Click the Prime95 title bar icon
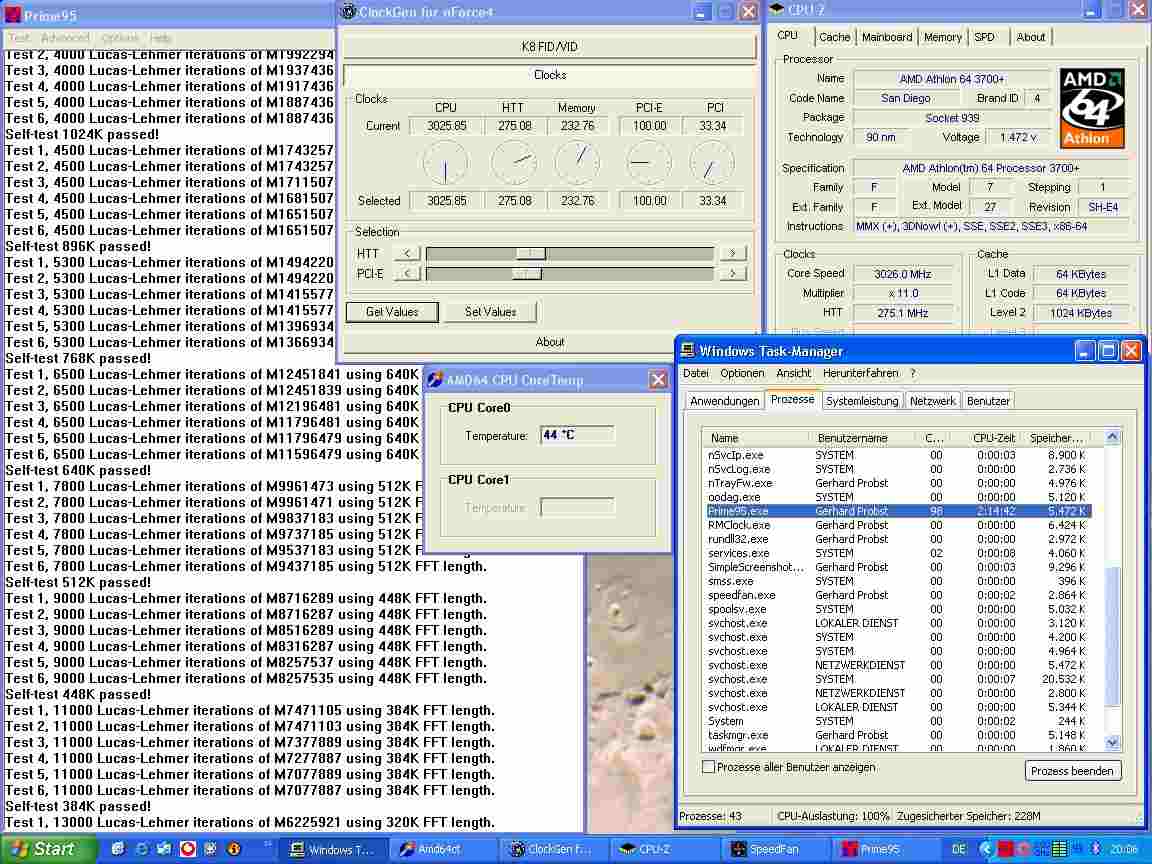The image size is (1152, 864). (12, 15)
